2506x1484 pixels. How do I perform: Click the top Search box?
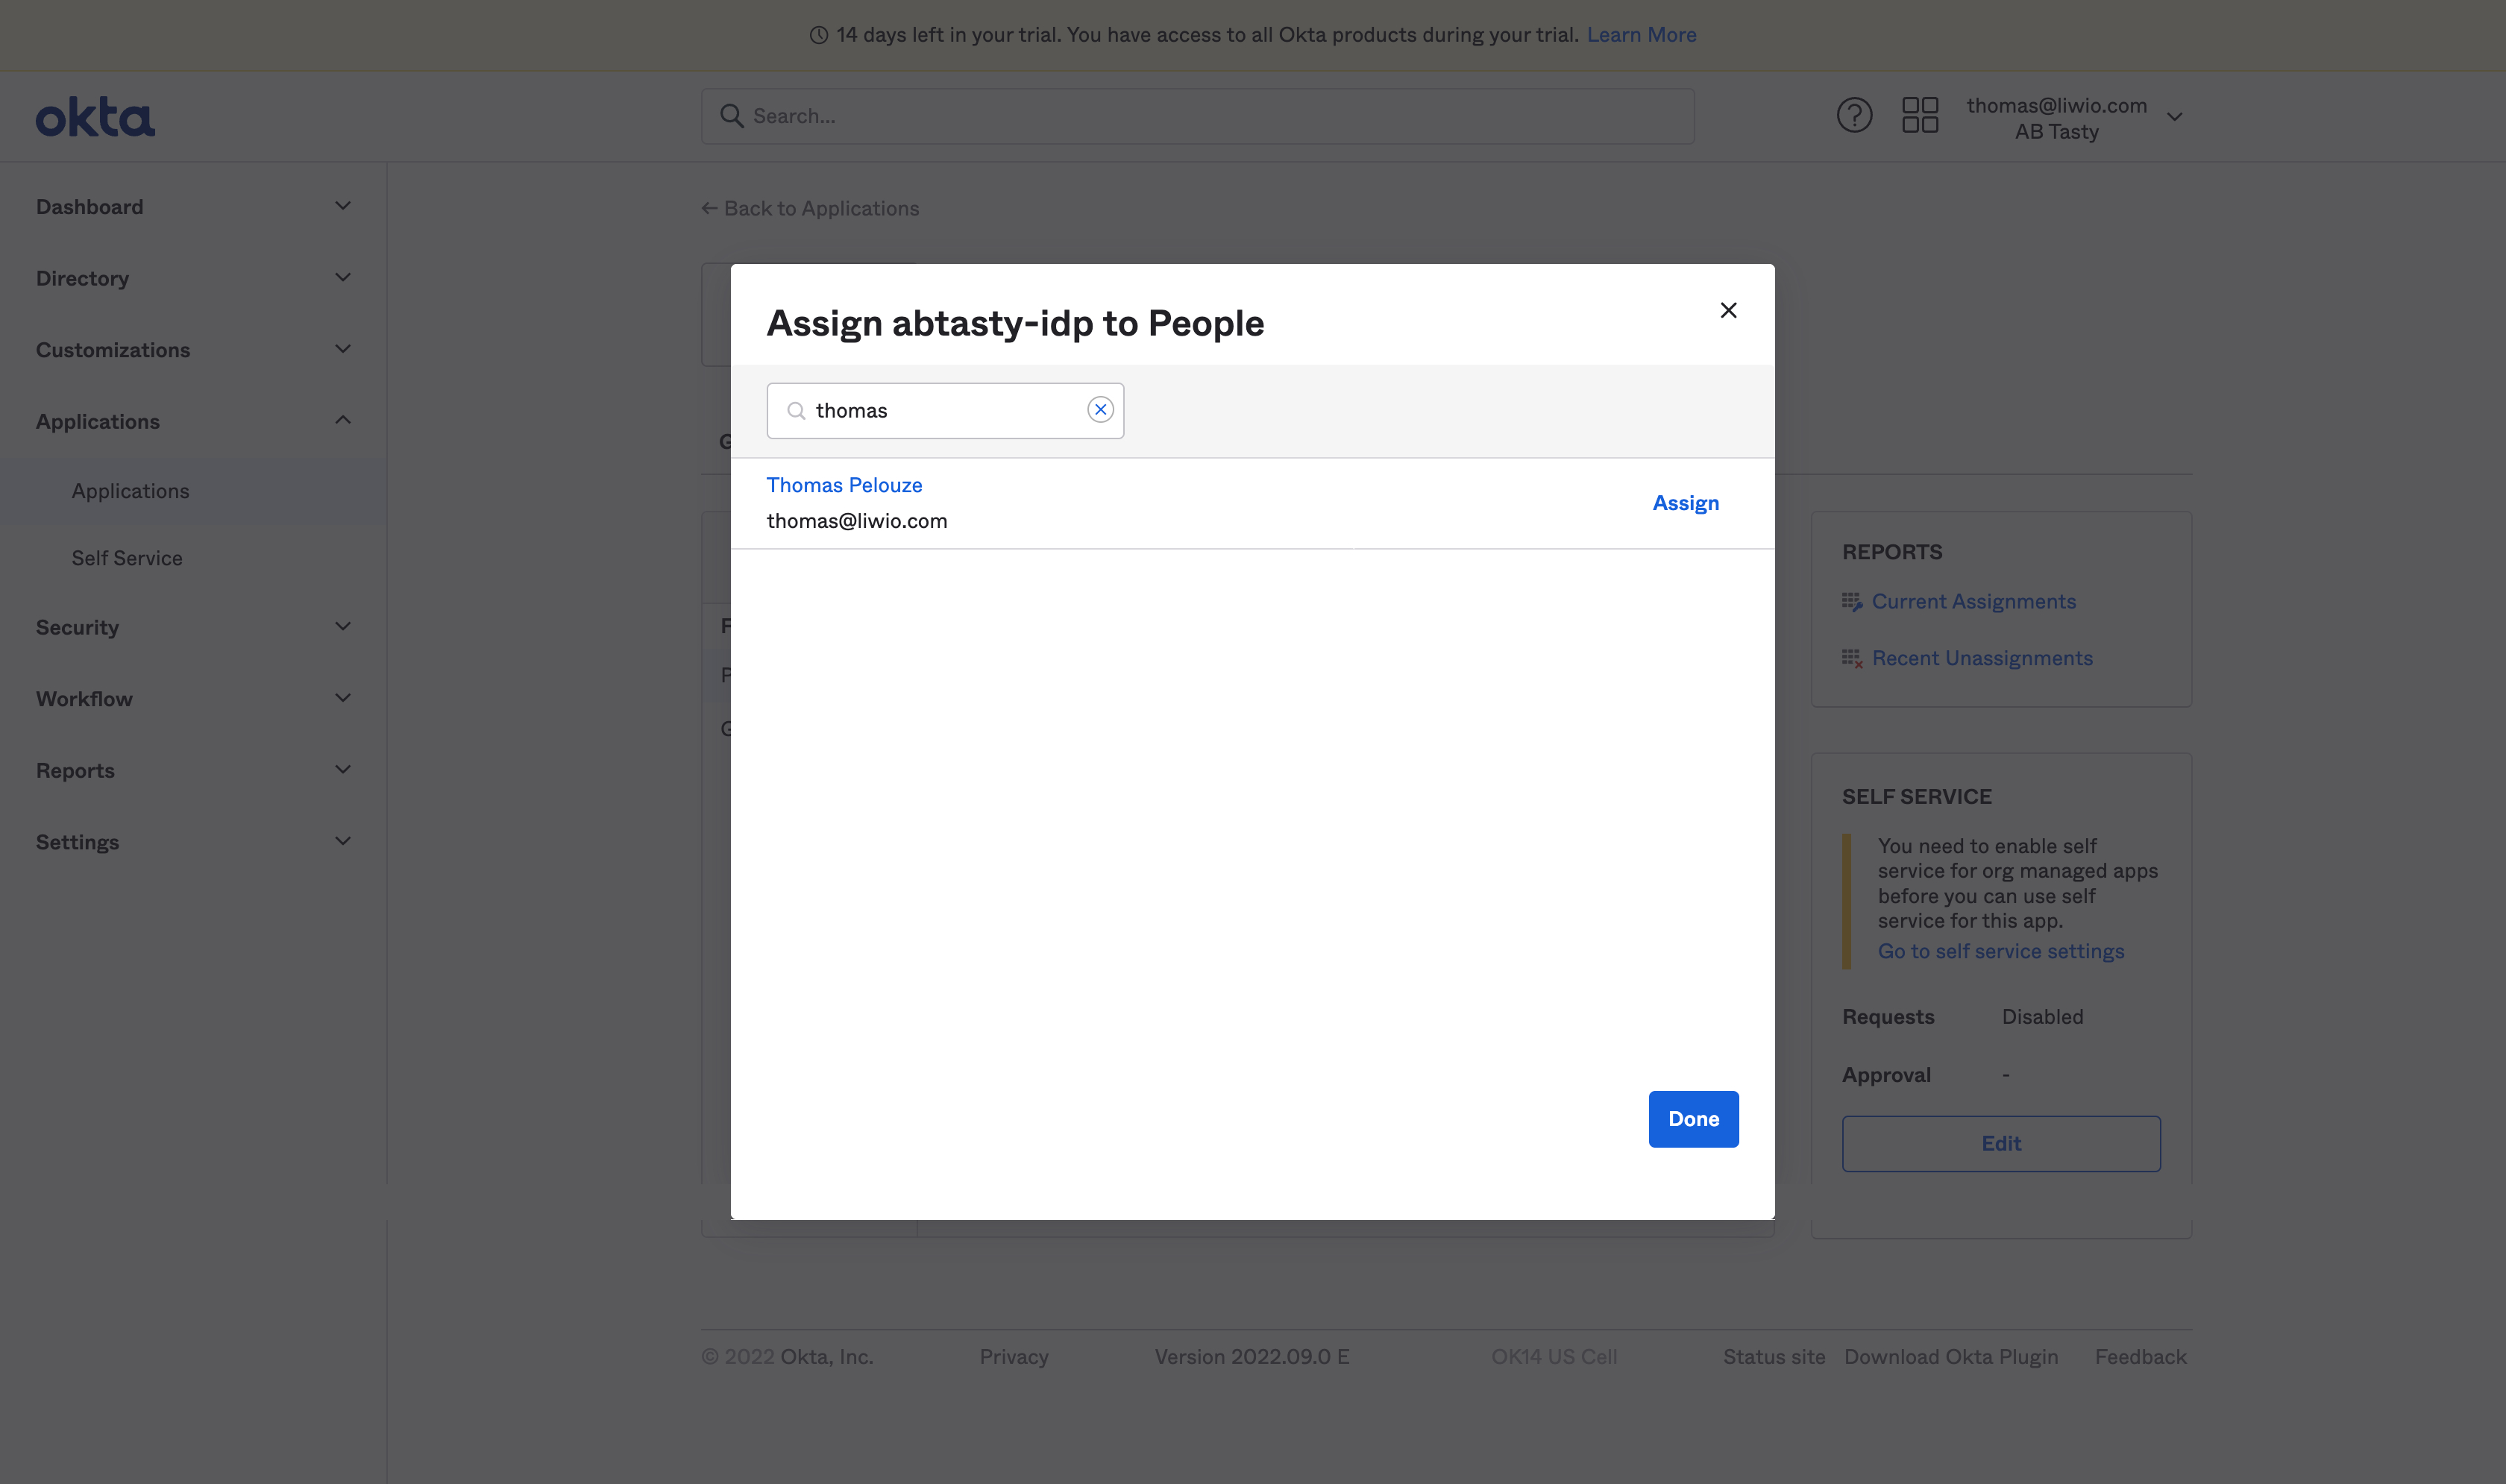[1197, 116]
